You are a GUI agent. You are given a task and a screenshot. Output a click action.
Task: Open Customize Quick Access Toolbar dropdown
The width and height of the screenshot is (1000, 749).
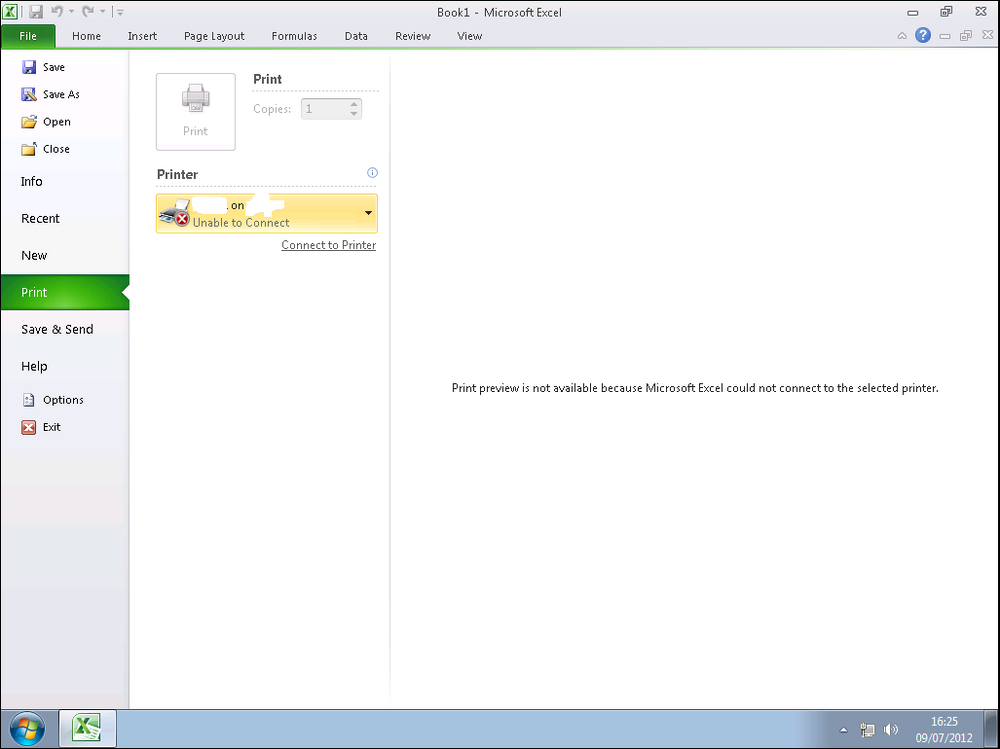pos(120,12)
